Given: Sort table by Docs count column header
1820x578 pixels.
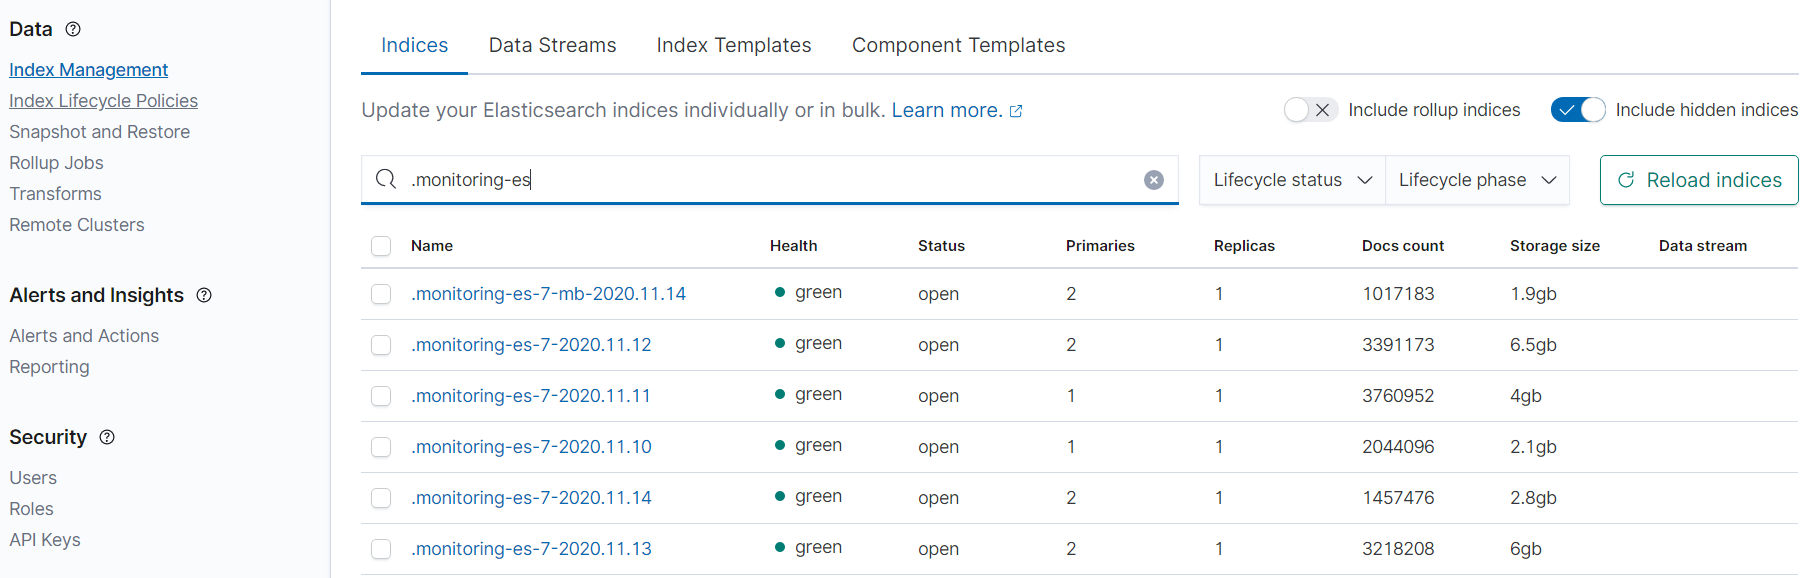Looking at the screenshot, I should (x=1402, y=246).
